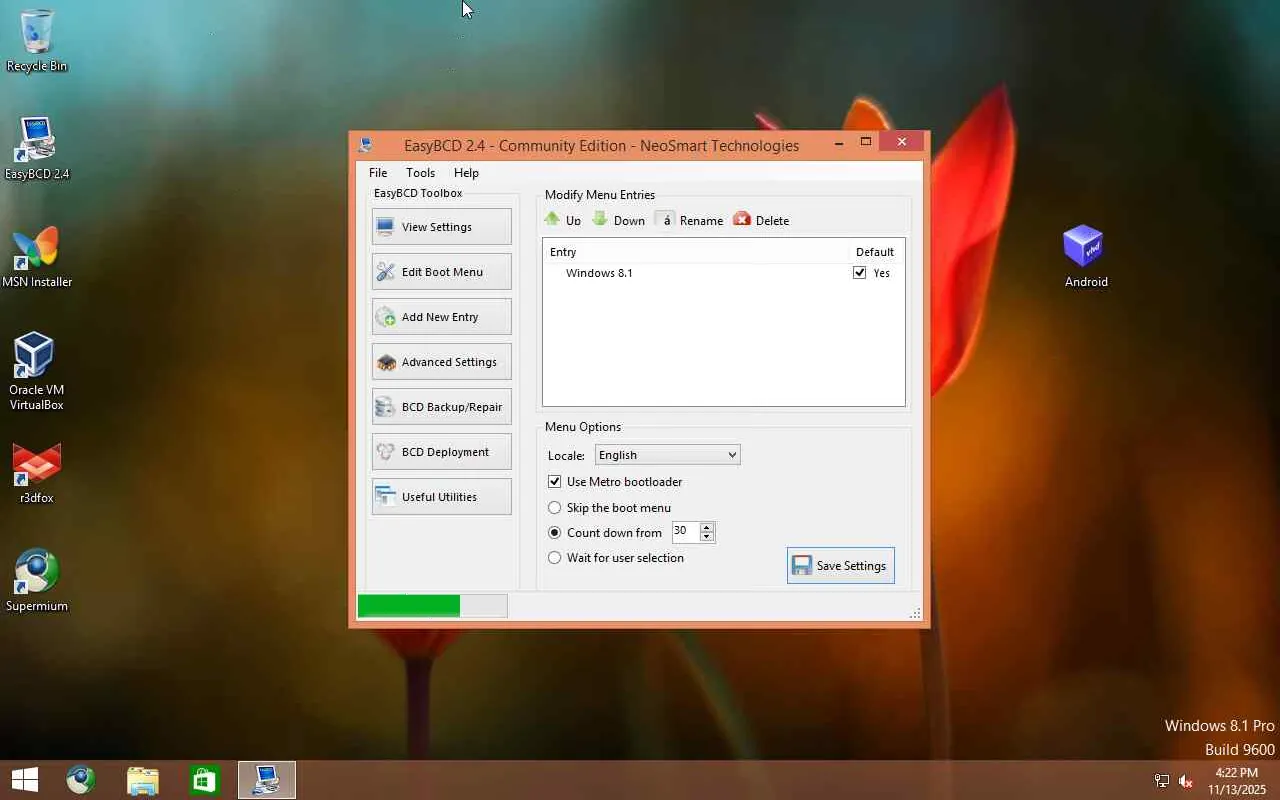
Task: Select the Supermium desktop shortcut
Action: pyautogui.click(x=37, y=580)
